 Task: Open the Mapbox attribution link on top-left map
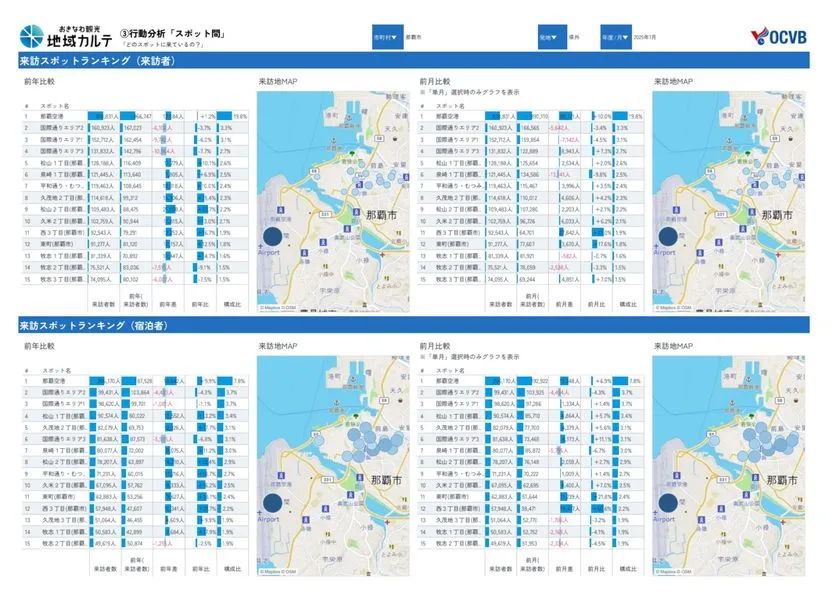pos(278,308)
